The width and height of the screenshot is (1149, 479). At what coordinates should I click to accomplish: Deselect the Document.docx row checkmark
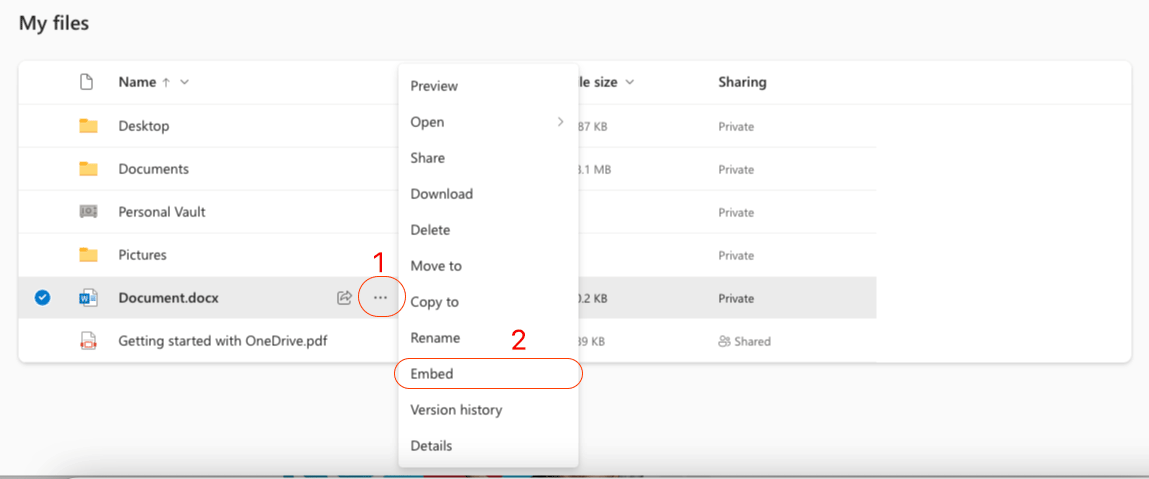tap(43, 298)
